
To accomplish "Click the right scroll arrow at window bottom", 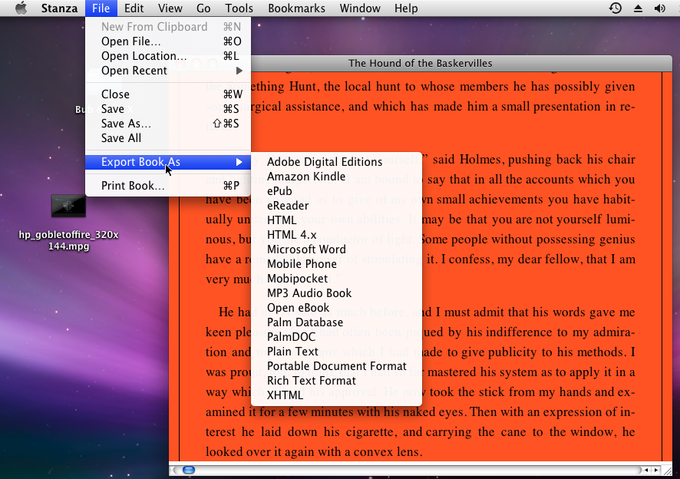I will [656, 470].
